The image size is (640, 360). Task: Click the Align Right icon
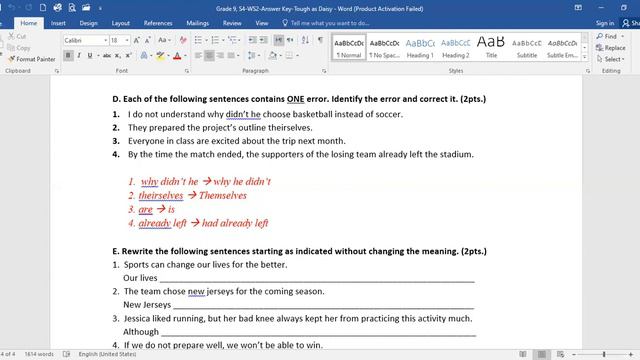(220, 55)
